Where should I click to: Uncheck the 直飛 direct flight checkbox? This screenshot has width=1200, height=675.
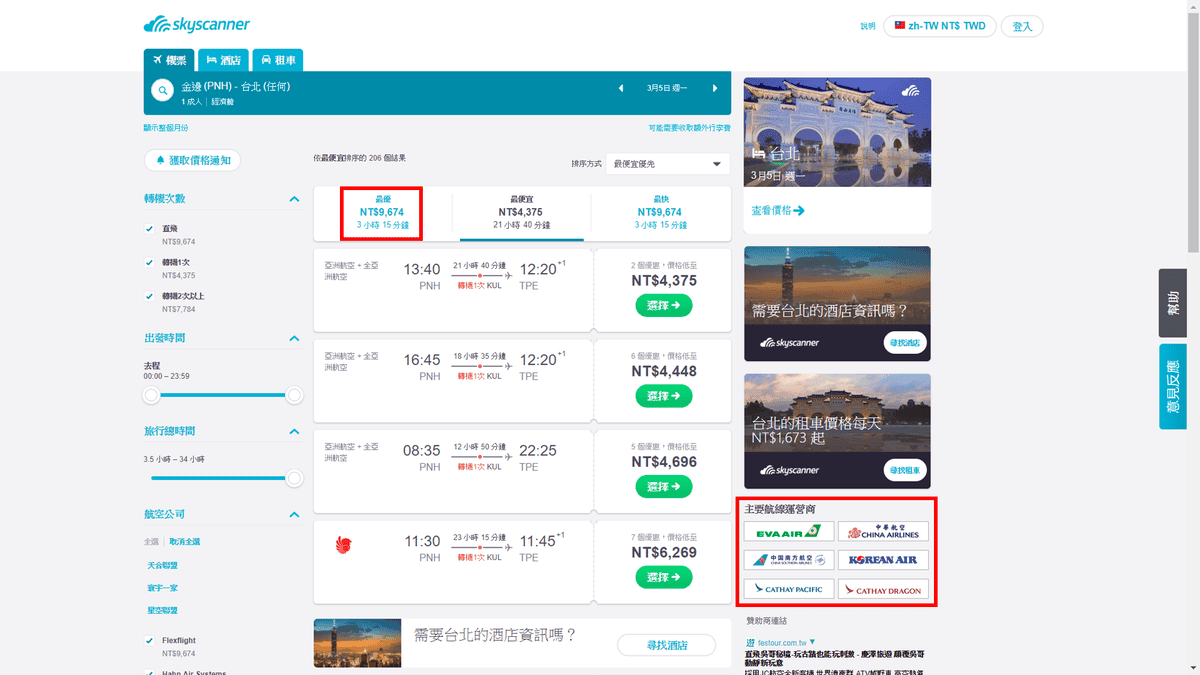click(149, 229)
